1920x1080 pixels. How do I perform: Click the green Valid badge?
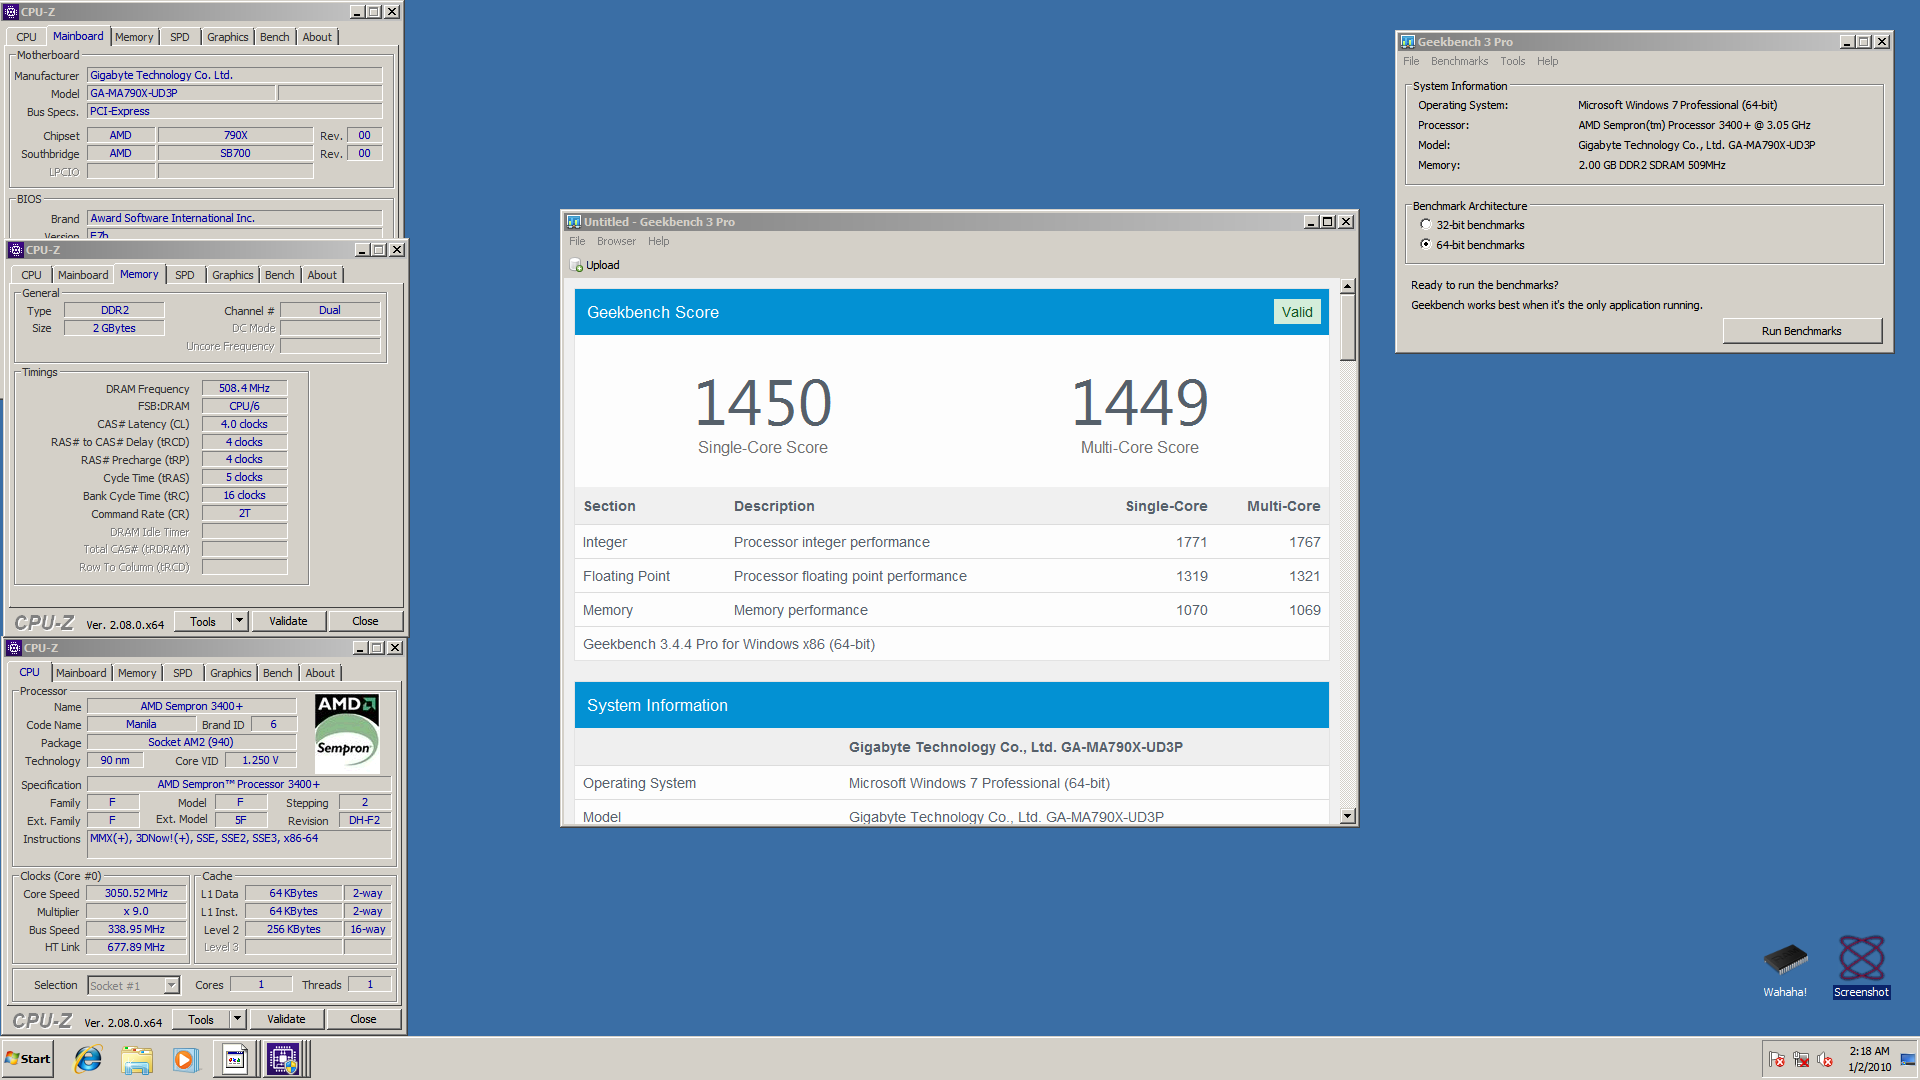point(1297,312)
